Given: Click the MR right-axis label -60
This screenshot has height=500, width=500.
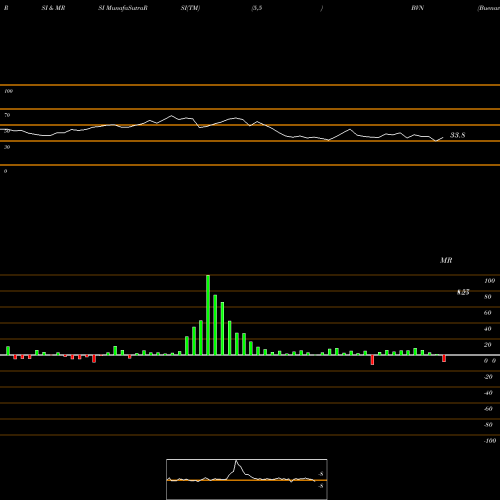Looking at the screenshot, I should pos(488,409).
